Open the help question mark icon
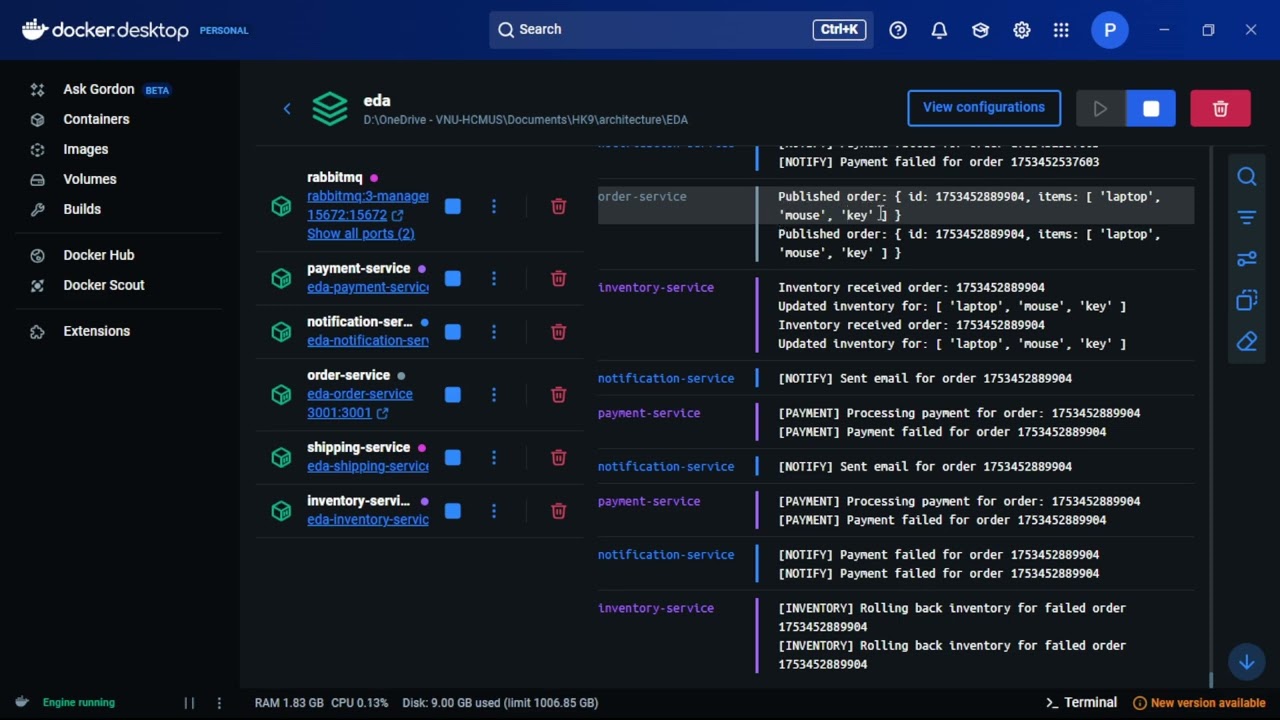 898,30
